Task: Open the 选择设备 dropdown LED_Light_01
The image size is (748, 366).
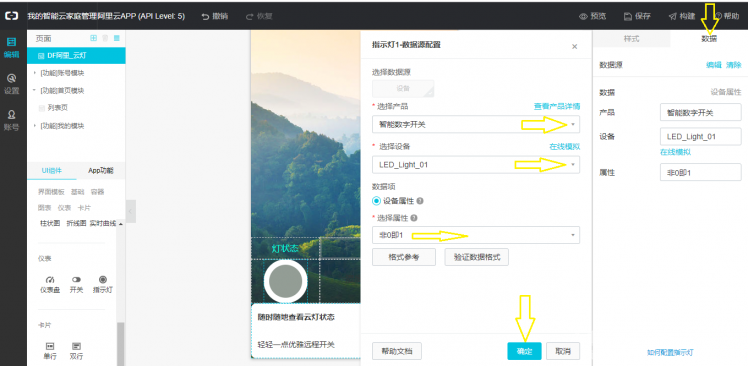Action: click(476, 165)
